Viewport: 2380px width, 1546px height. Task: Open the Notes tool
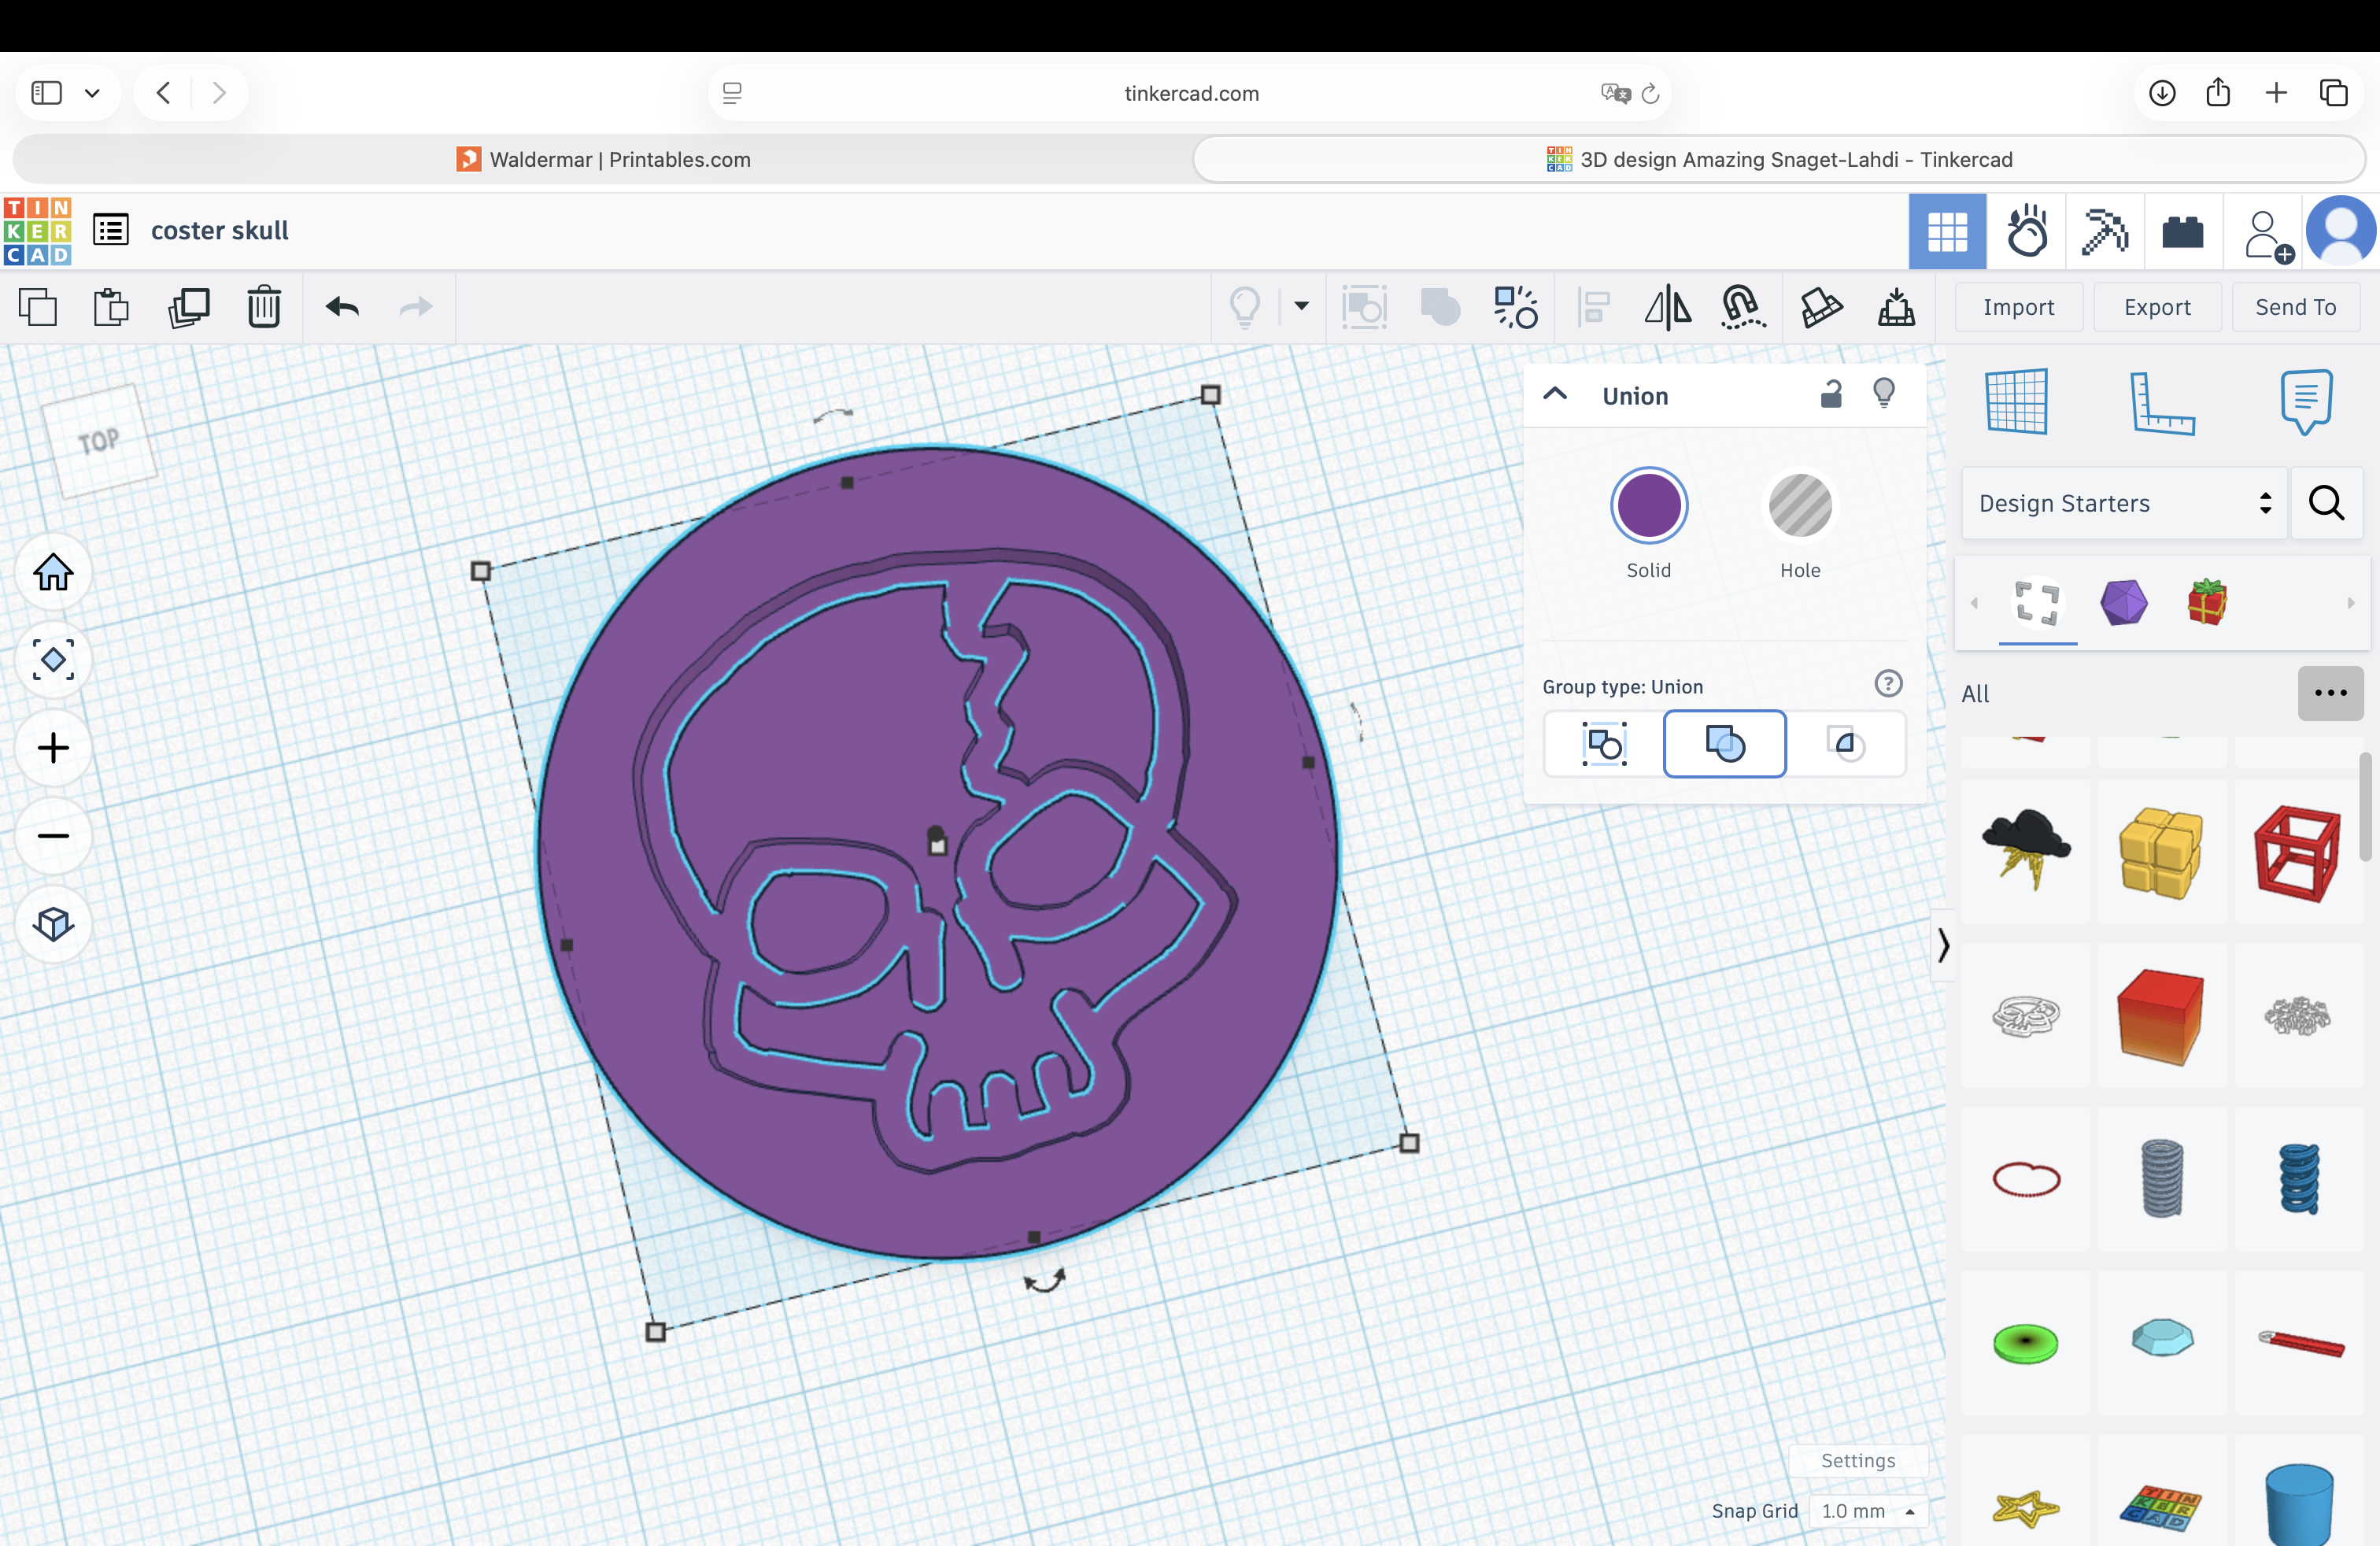[2306, 401]
